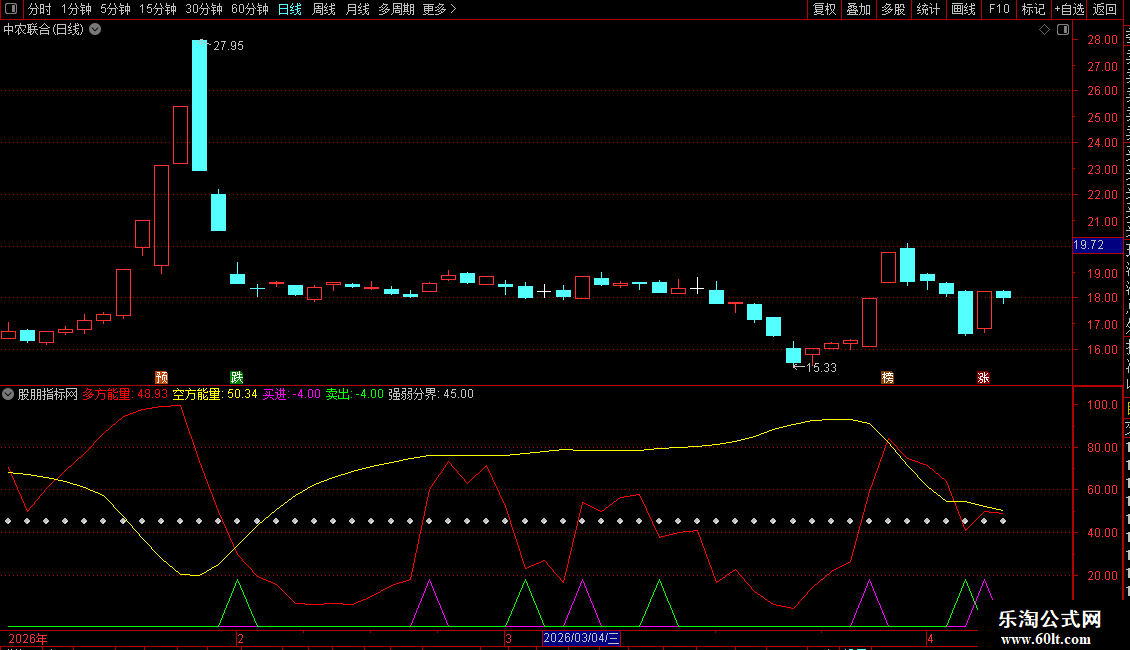Click the green 跌 marker icon
This screenshot has height=650, width=1130.
237,377
